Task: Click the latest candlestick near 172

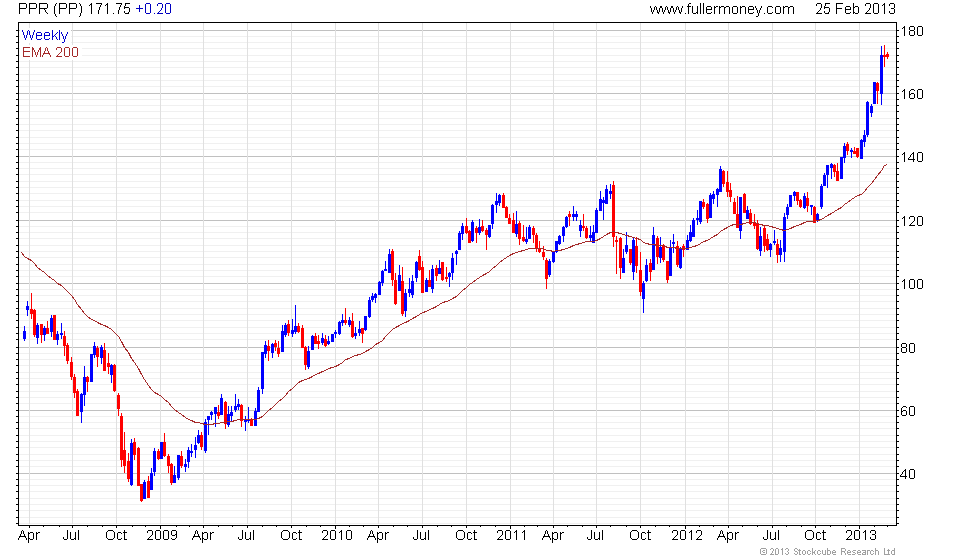Action: (887, 56)
